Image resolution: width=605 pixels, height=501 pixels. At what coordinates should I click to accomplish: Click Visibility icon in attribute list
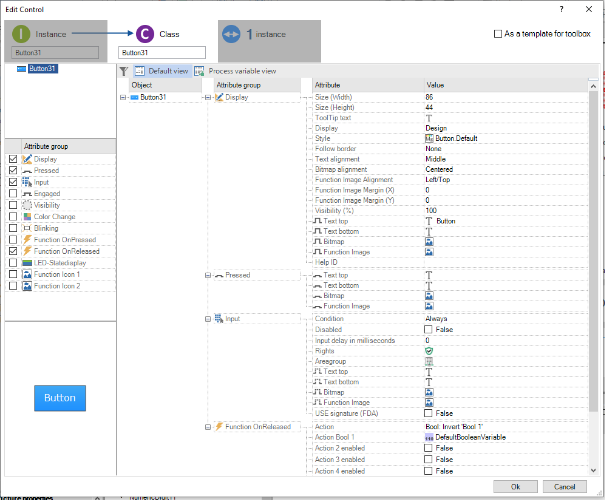27,205
